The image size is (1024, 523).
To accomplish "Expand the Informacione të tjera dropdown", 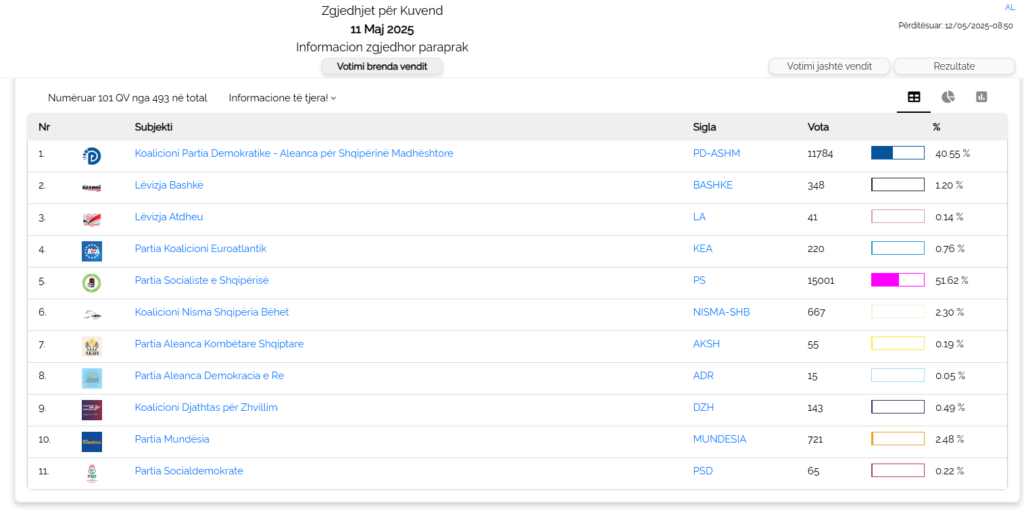I will pyautogui.click(x=282, y=98).
